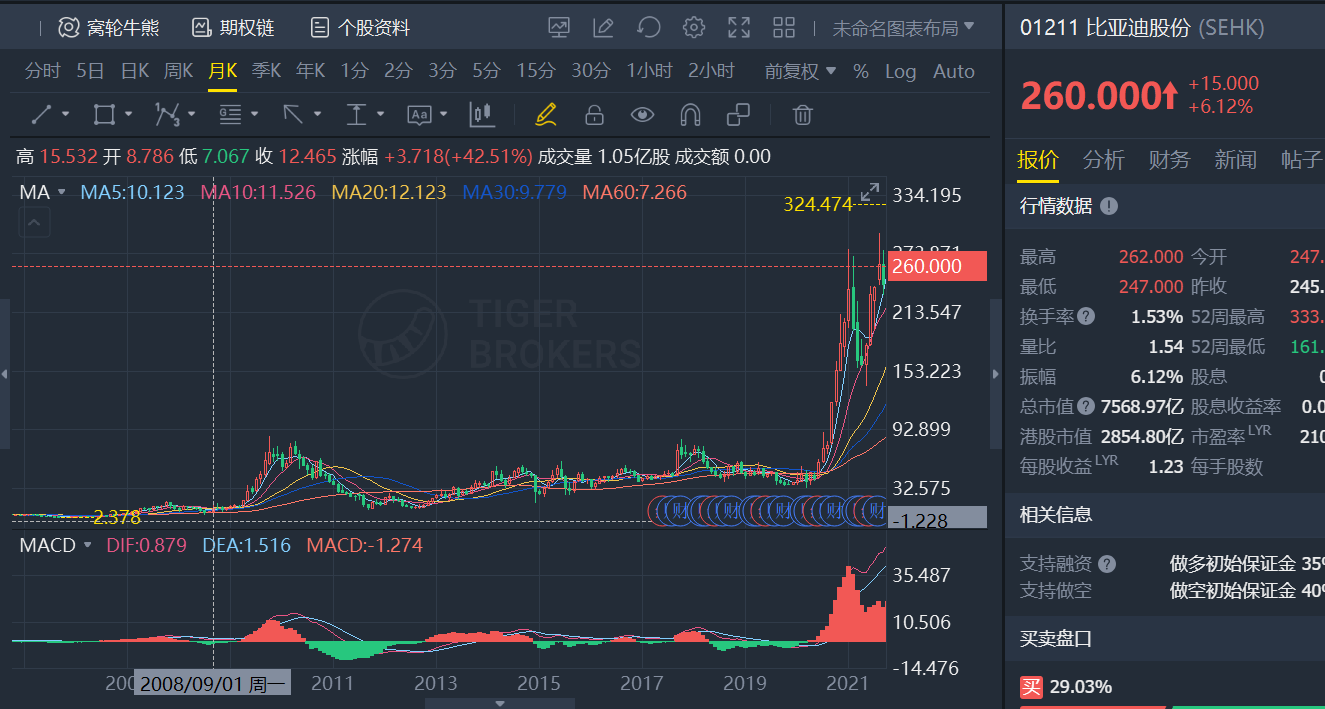Click the MA5:10.123 legend value

132,192
